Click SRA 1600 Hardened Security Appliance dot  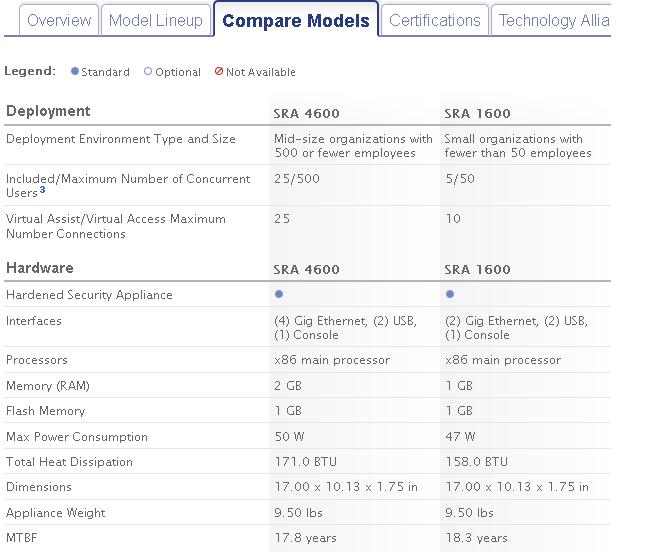pos(450,294)
